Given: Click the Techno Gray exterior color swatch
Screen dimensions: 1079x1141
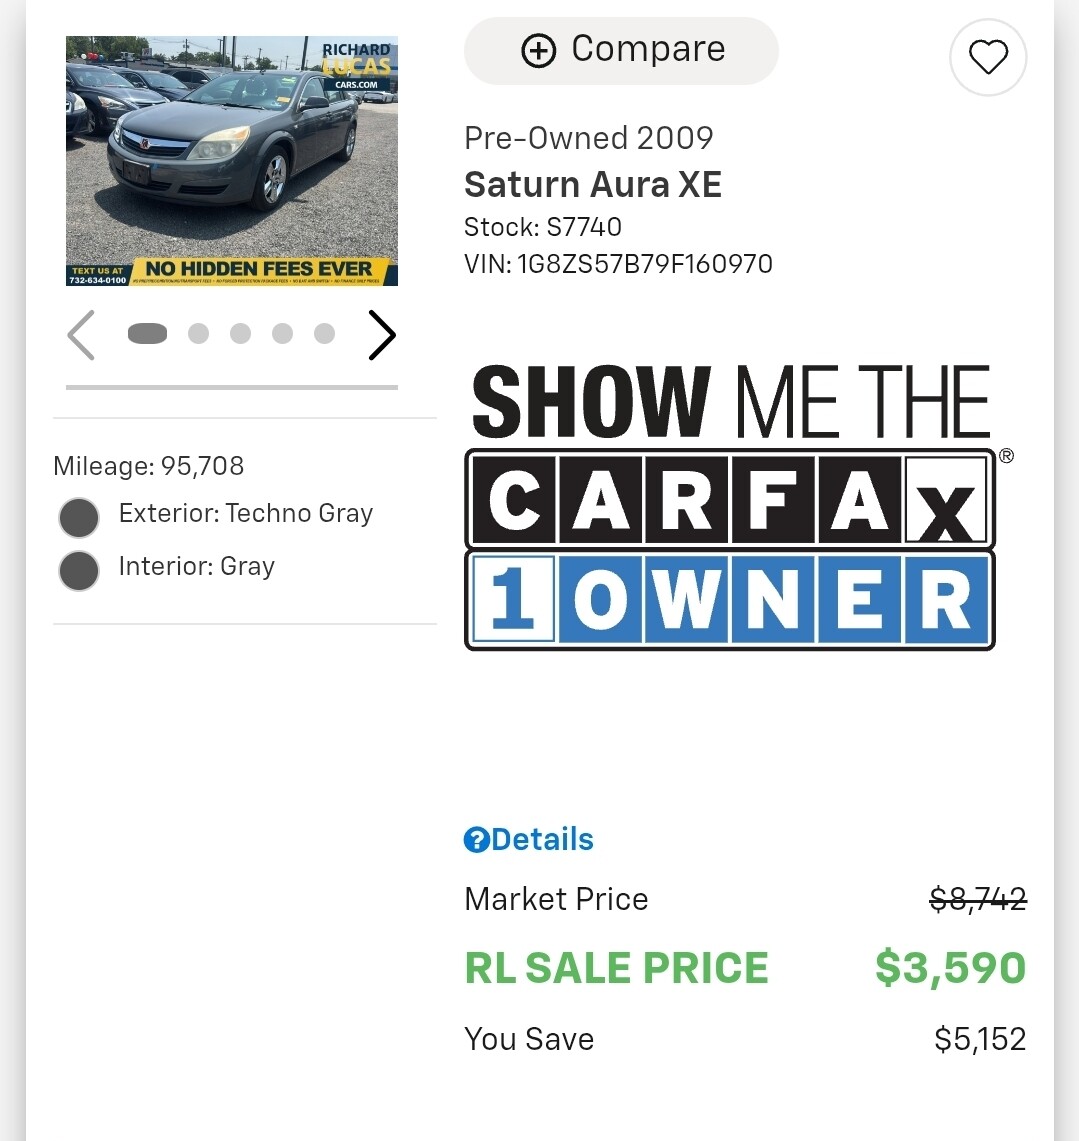Looking at the screenshot, I should (x=79, y=518).
